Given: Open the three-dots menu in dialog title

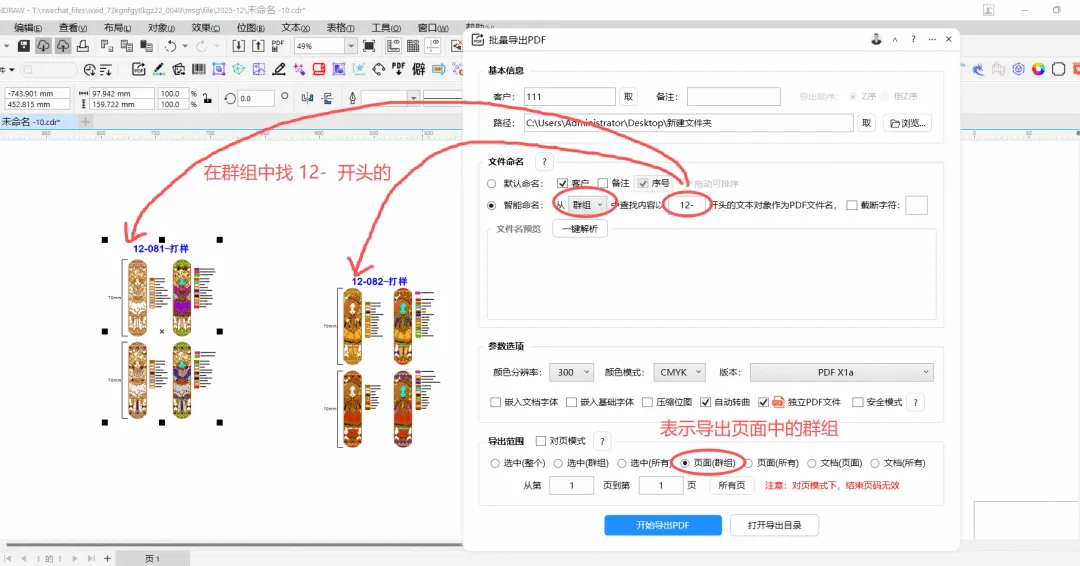Looking at the screenshot, I should coord(932,39).
